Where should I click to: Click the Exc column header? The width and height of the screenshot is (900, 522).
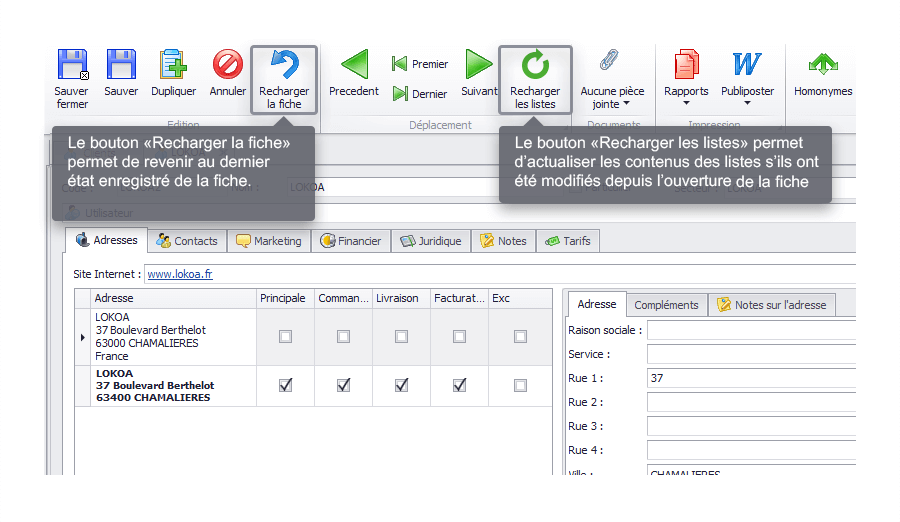[x=520, y=298]
